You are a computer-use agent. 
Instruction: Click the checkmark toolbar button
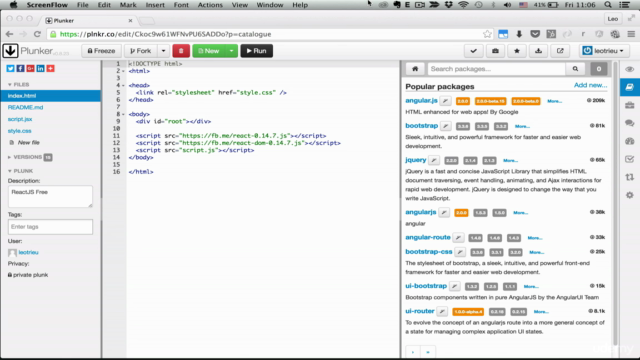tap(473, 51)
